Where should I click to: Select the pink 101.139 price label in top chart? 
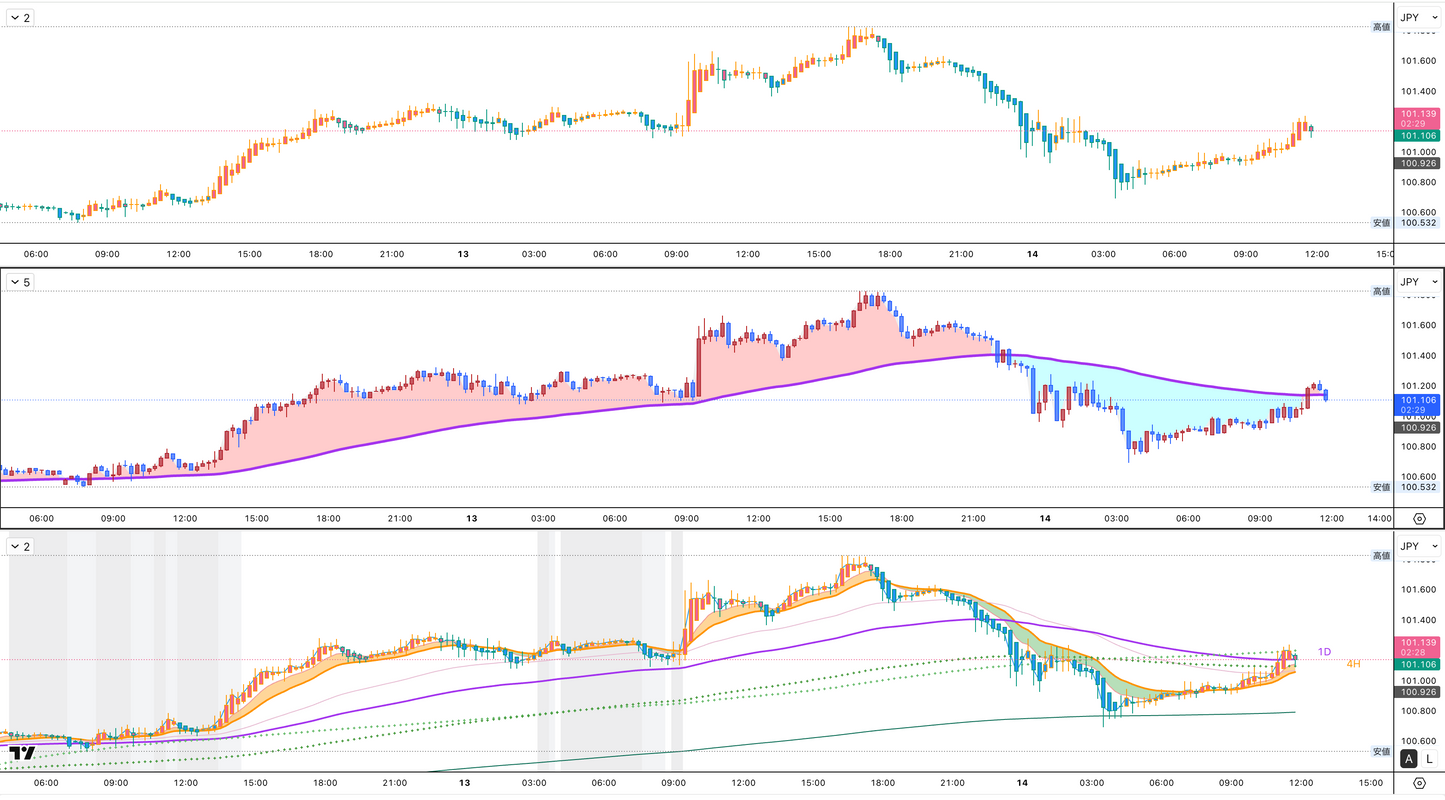click(1418, 114)
